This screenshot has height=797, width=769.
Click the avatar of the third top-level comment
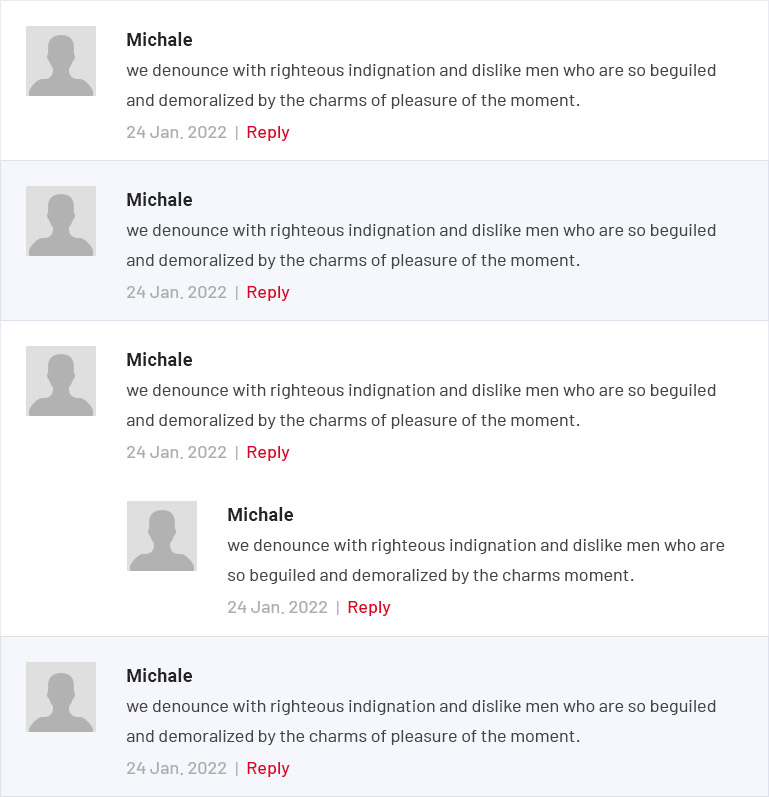point(61,381)
